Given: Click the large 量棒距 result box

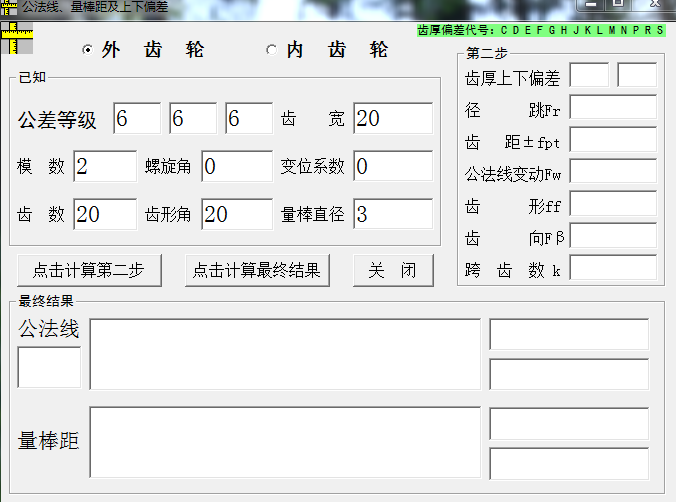Looking at the screenshot, I should pos(285,442).
